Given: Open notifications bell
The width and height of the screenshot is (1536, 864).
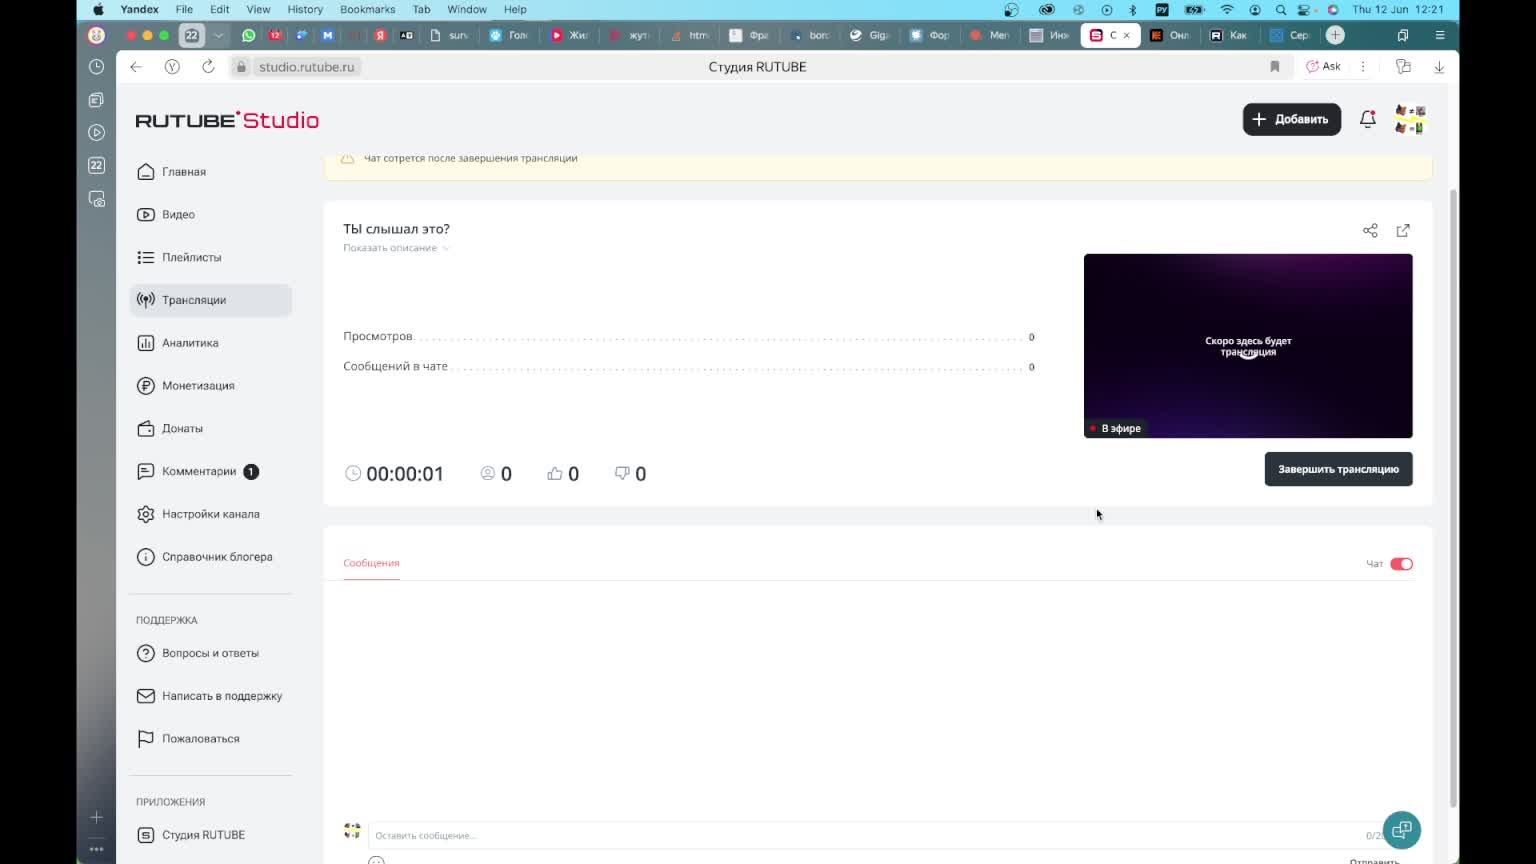Looking at the screenshot, I should (1367, 119).
